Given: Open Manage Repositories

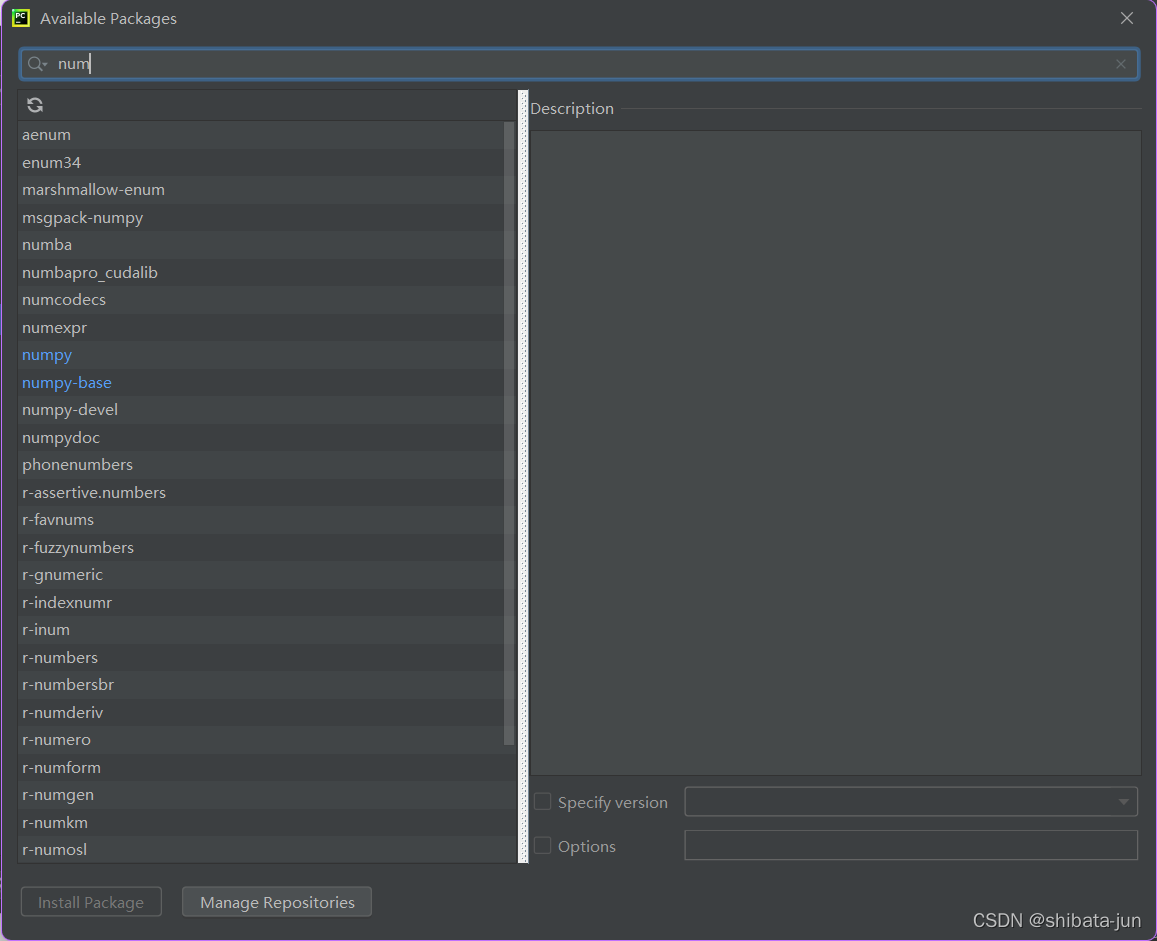Looking at the screenshot, I should (x=276, y=901).
